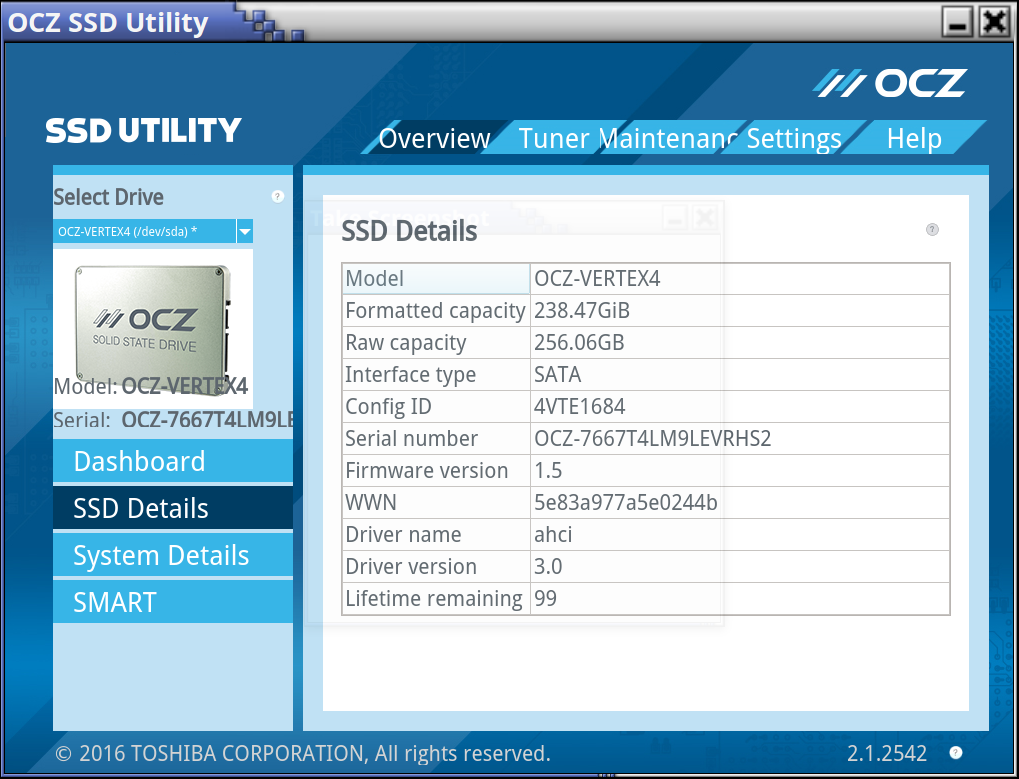This screenshot has width=1019, height=779.
Task: Click the OCZ logo at top right
Action: 890,83
